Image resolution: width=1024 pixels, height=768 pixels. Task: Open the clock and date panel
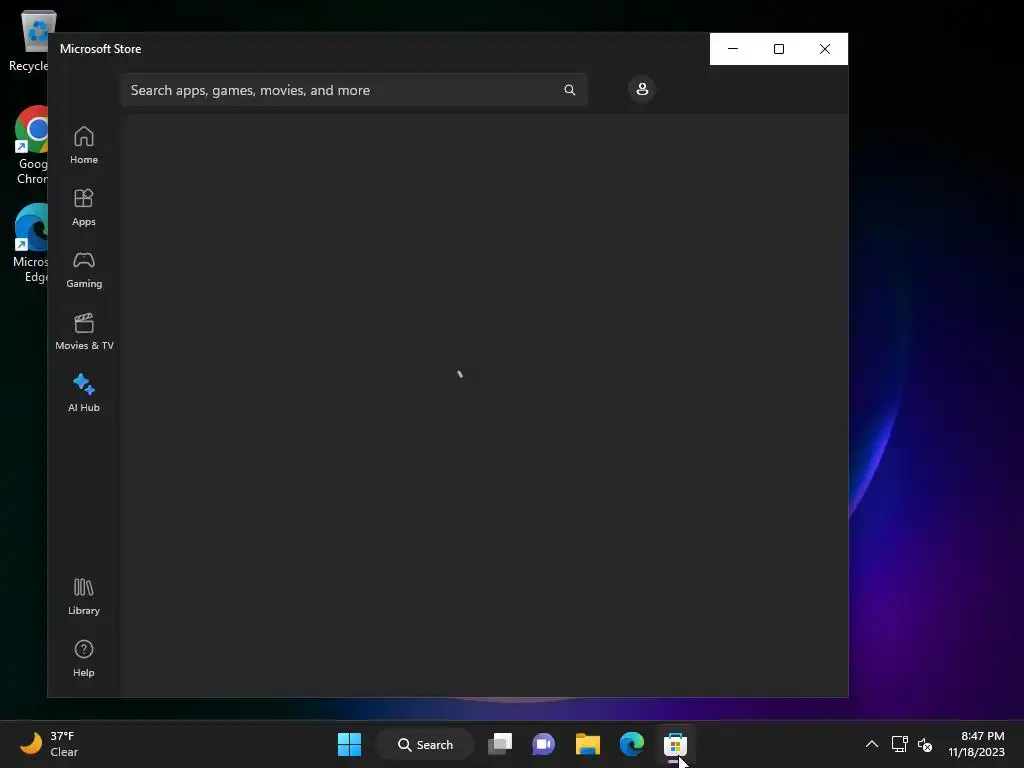pyautogui.click(x=976, y=744)
